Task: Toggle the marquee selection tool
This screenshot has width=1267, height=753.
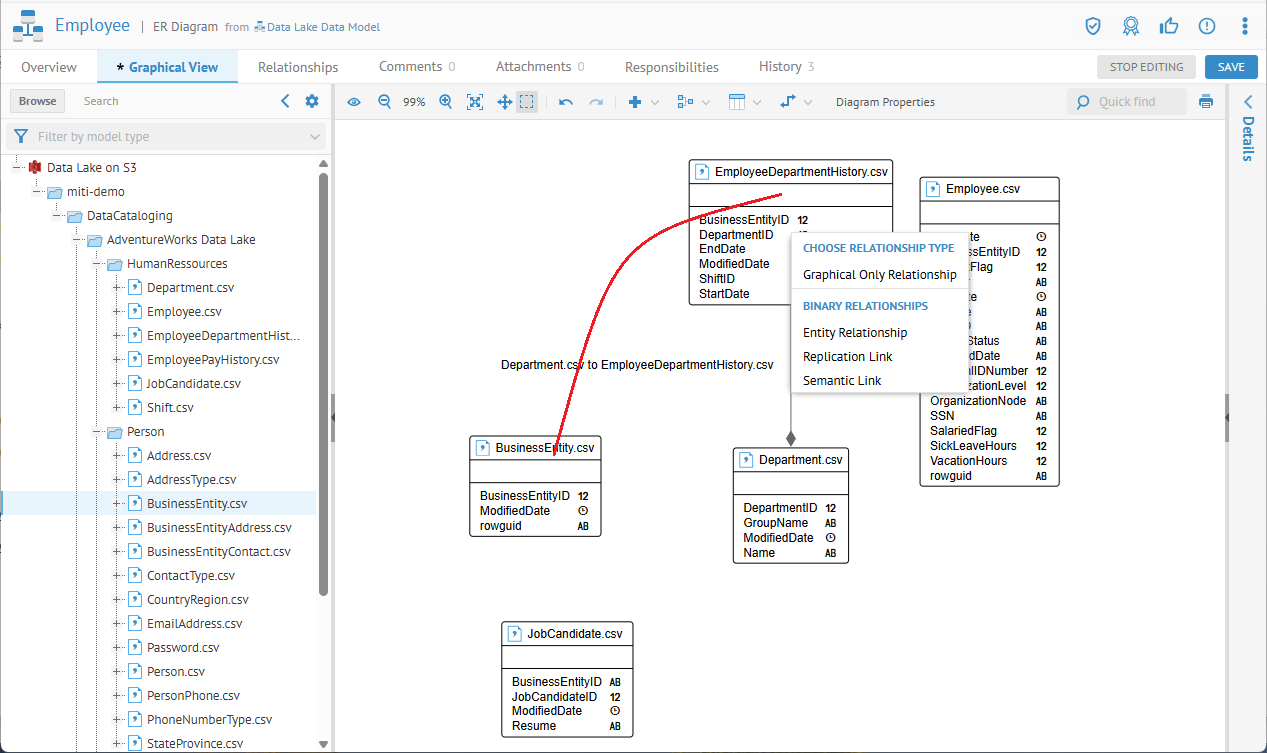Action: click(x=527, y=102)
